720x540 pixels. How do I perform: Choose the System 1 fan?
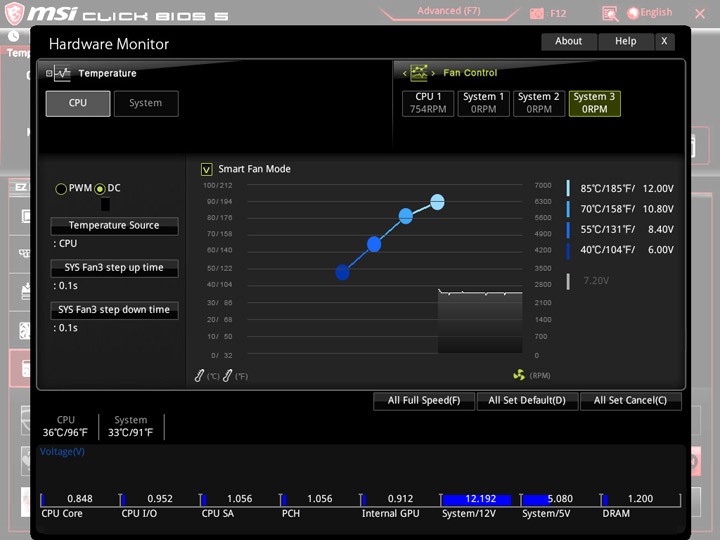[x=484, y=103]
